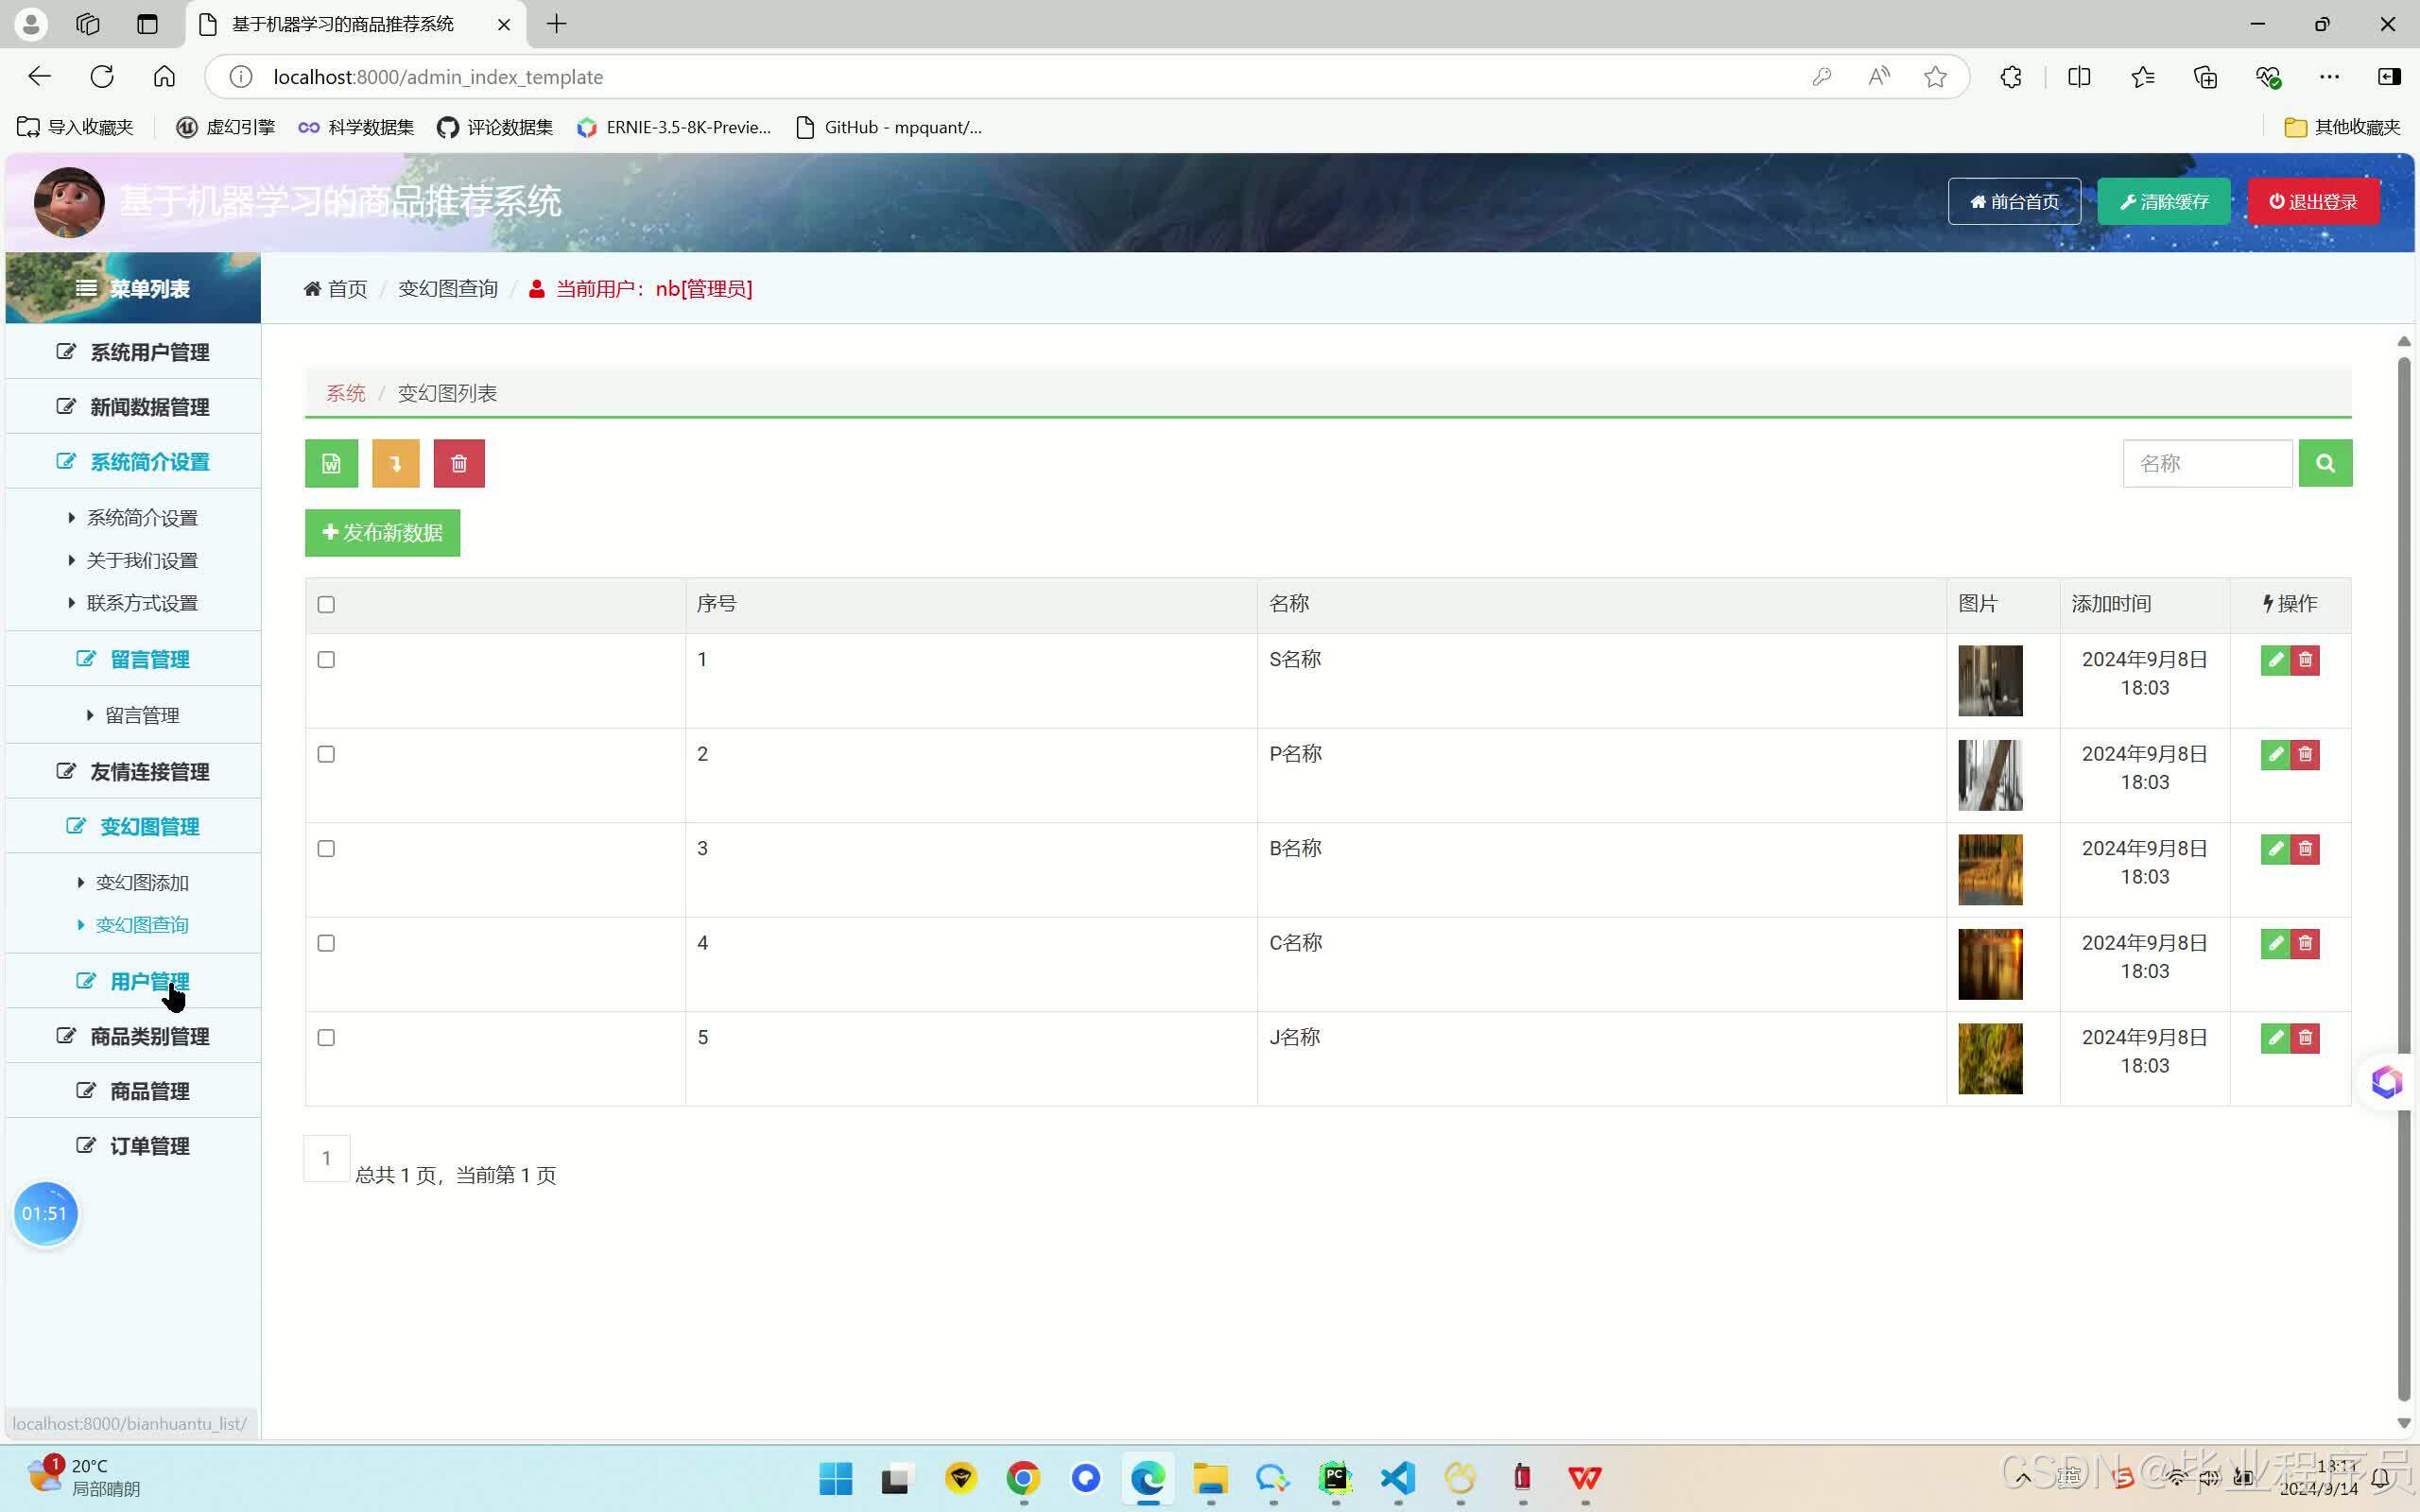This screenshot has height=1512, width=2420.
Task: Edit row P名称 with green pencil icon
Action: [x=2275, y=754]
